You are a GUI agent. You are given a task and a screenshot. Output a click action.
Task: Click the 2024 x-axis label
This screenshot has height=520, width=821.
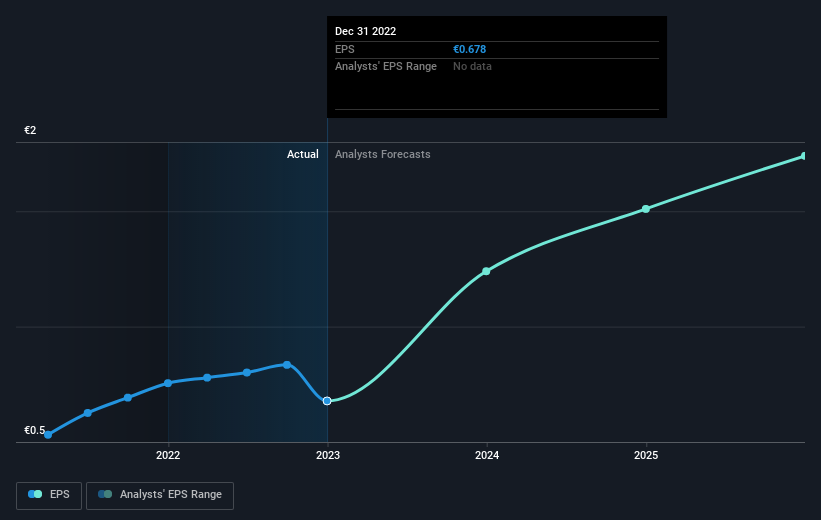(487, 455)
